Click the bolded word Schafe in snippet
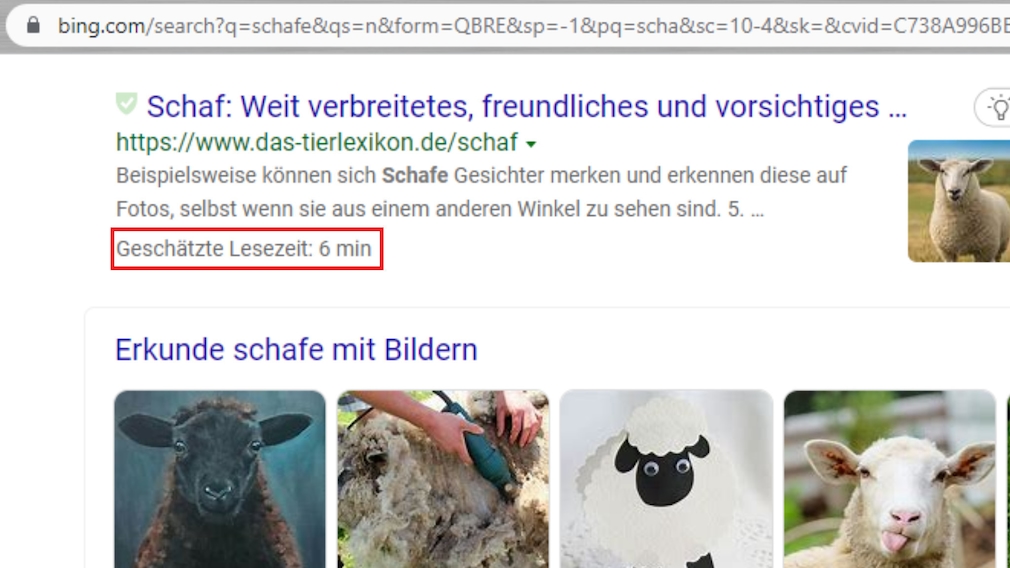 point(415,175)
